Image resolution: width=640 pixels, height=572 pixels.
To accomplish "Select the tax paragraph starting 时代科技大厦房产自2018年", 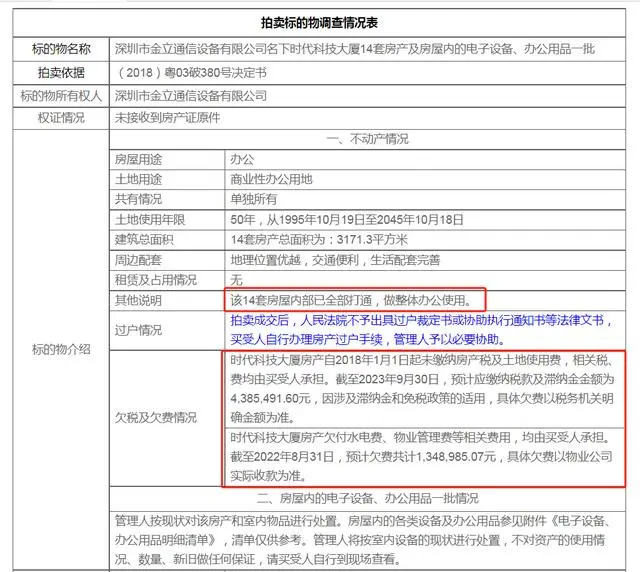I will click(422, 389).
